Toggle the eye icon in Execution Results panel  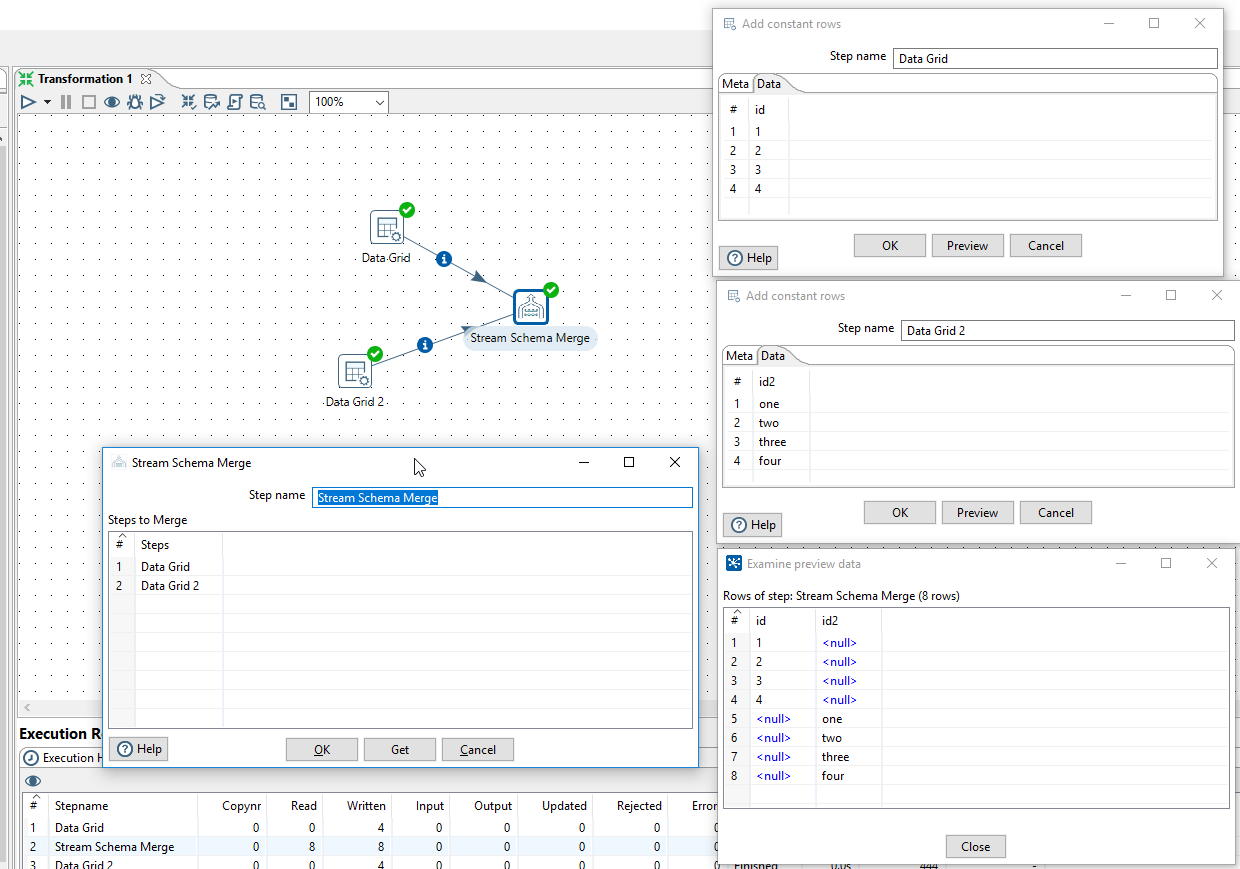[x=33, y=781]
